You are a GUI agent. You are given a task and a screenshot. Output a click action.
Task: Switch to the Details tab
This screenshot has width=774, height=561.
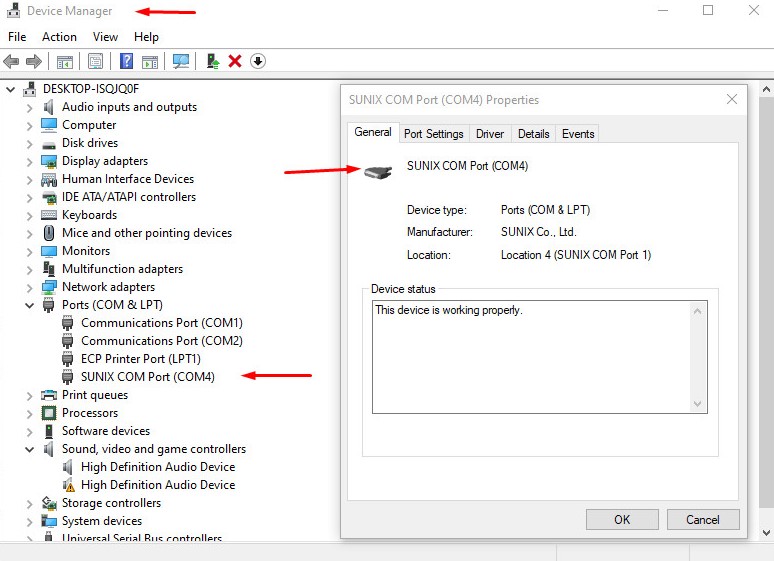pos(534,134)
